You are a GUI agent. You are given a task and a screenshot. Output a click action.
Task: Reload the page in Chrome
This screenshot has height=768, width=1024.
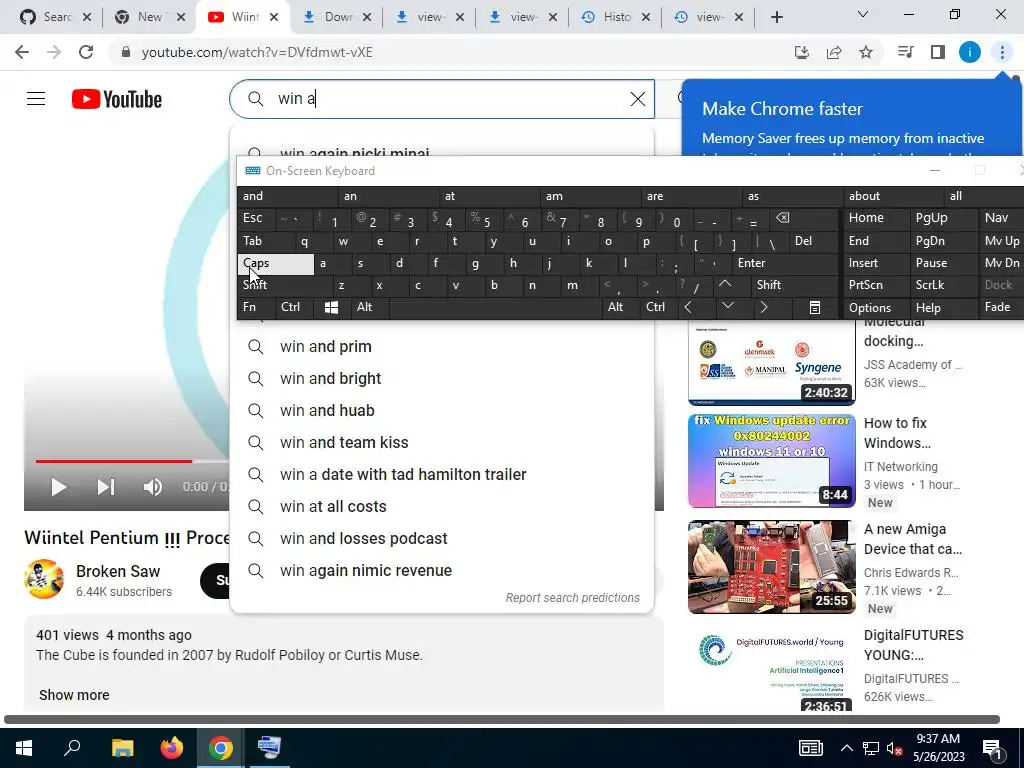click(86, 52)
